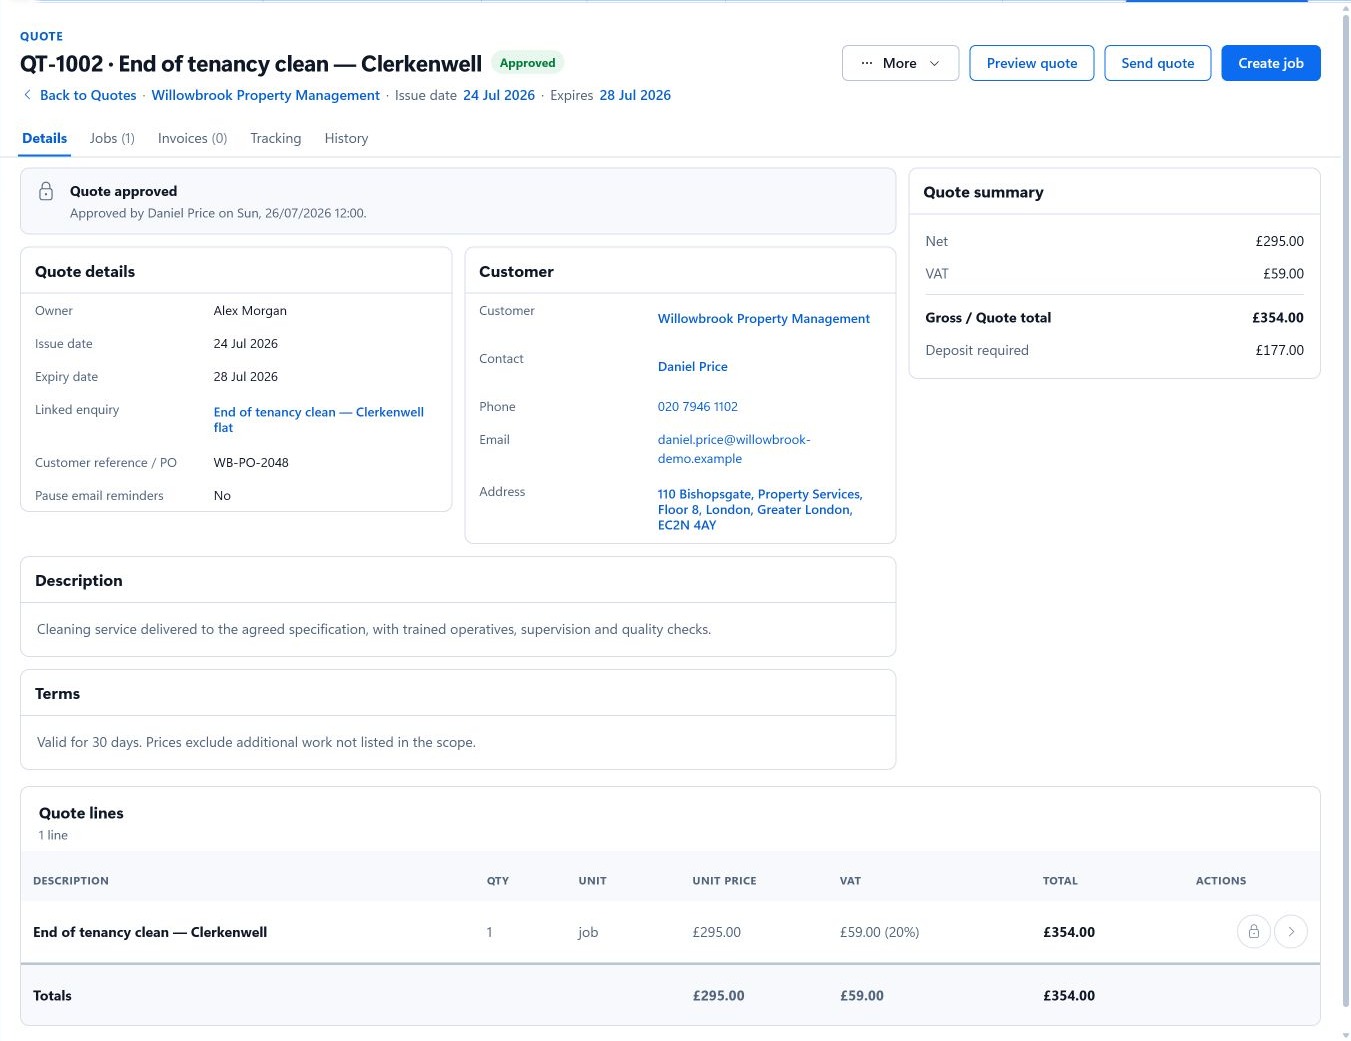Switch to the Tracking tab
Viewport: 1351px width, 1041px height.
tap(276, 138)
